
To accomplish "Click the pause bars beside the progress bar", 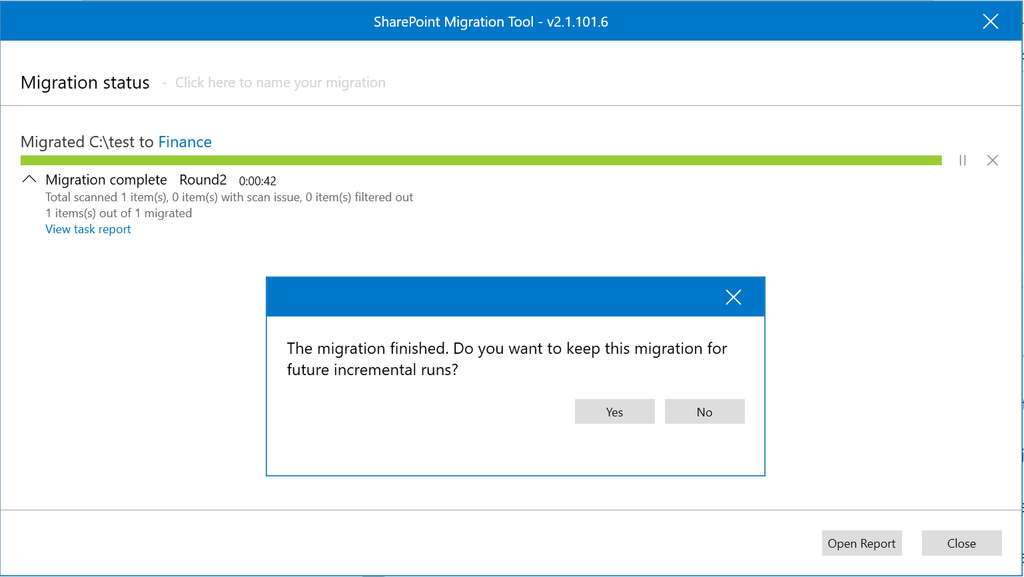I will (x=962, y=160).
